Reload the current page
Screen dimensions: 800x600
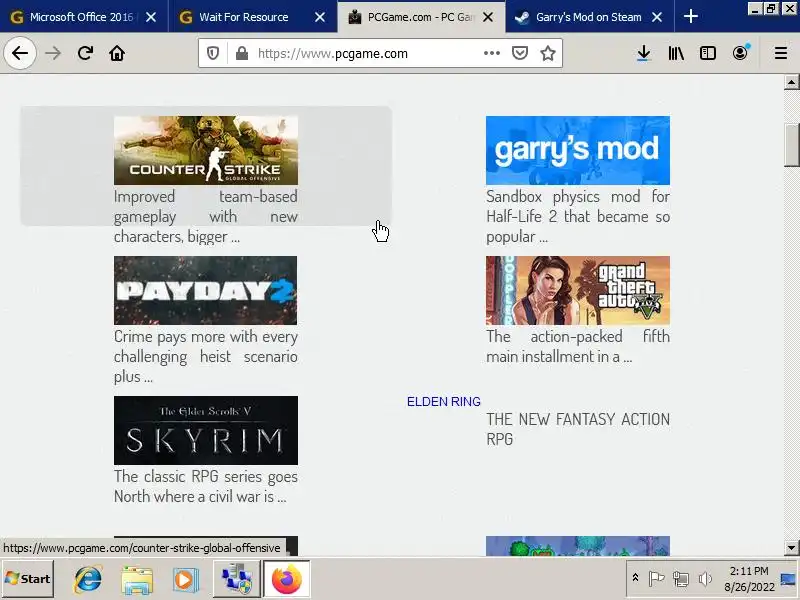click(x=85, y=53)
